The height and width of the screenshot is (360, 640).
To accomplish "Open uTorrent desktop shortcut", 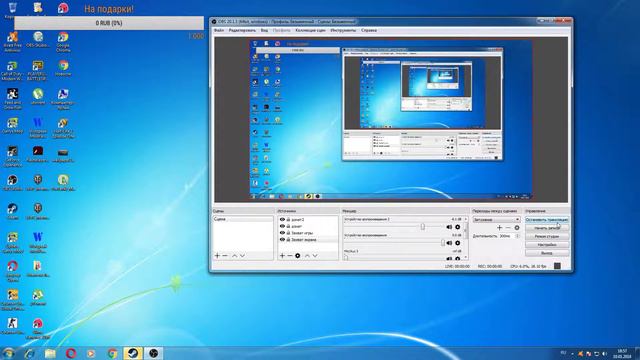I will tap(38, 97).
